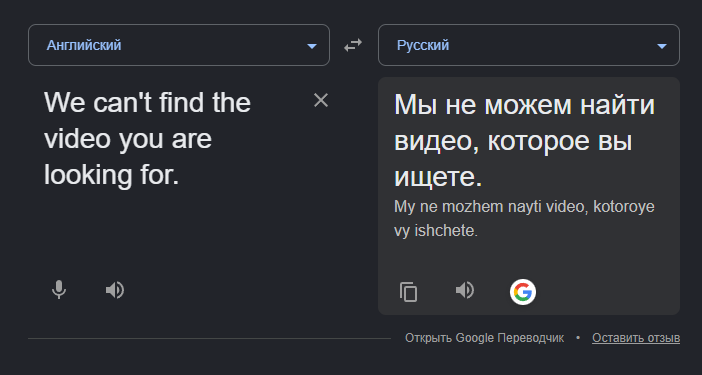Open the Открыть Google Переводчик link
This screenshot has height=375, width=702.
[484, 338]
